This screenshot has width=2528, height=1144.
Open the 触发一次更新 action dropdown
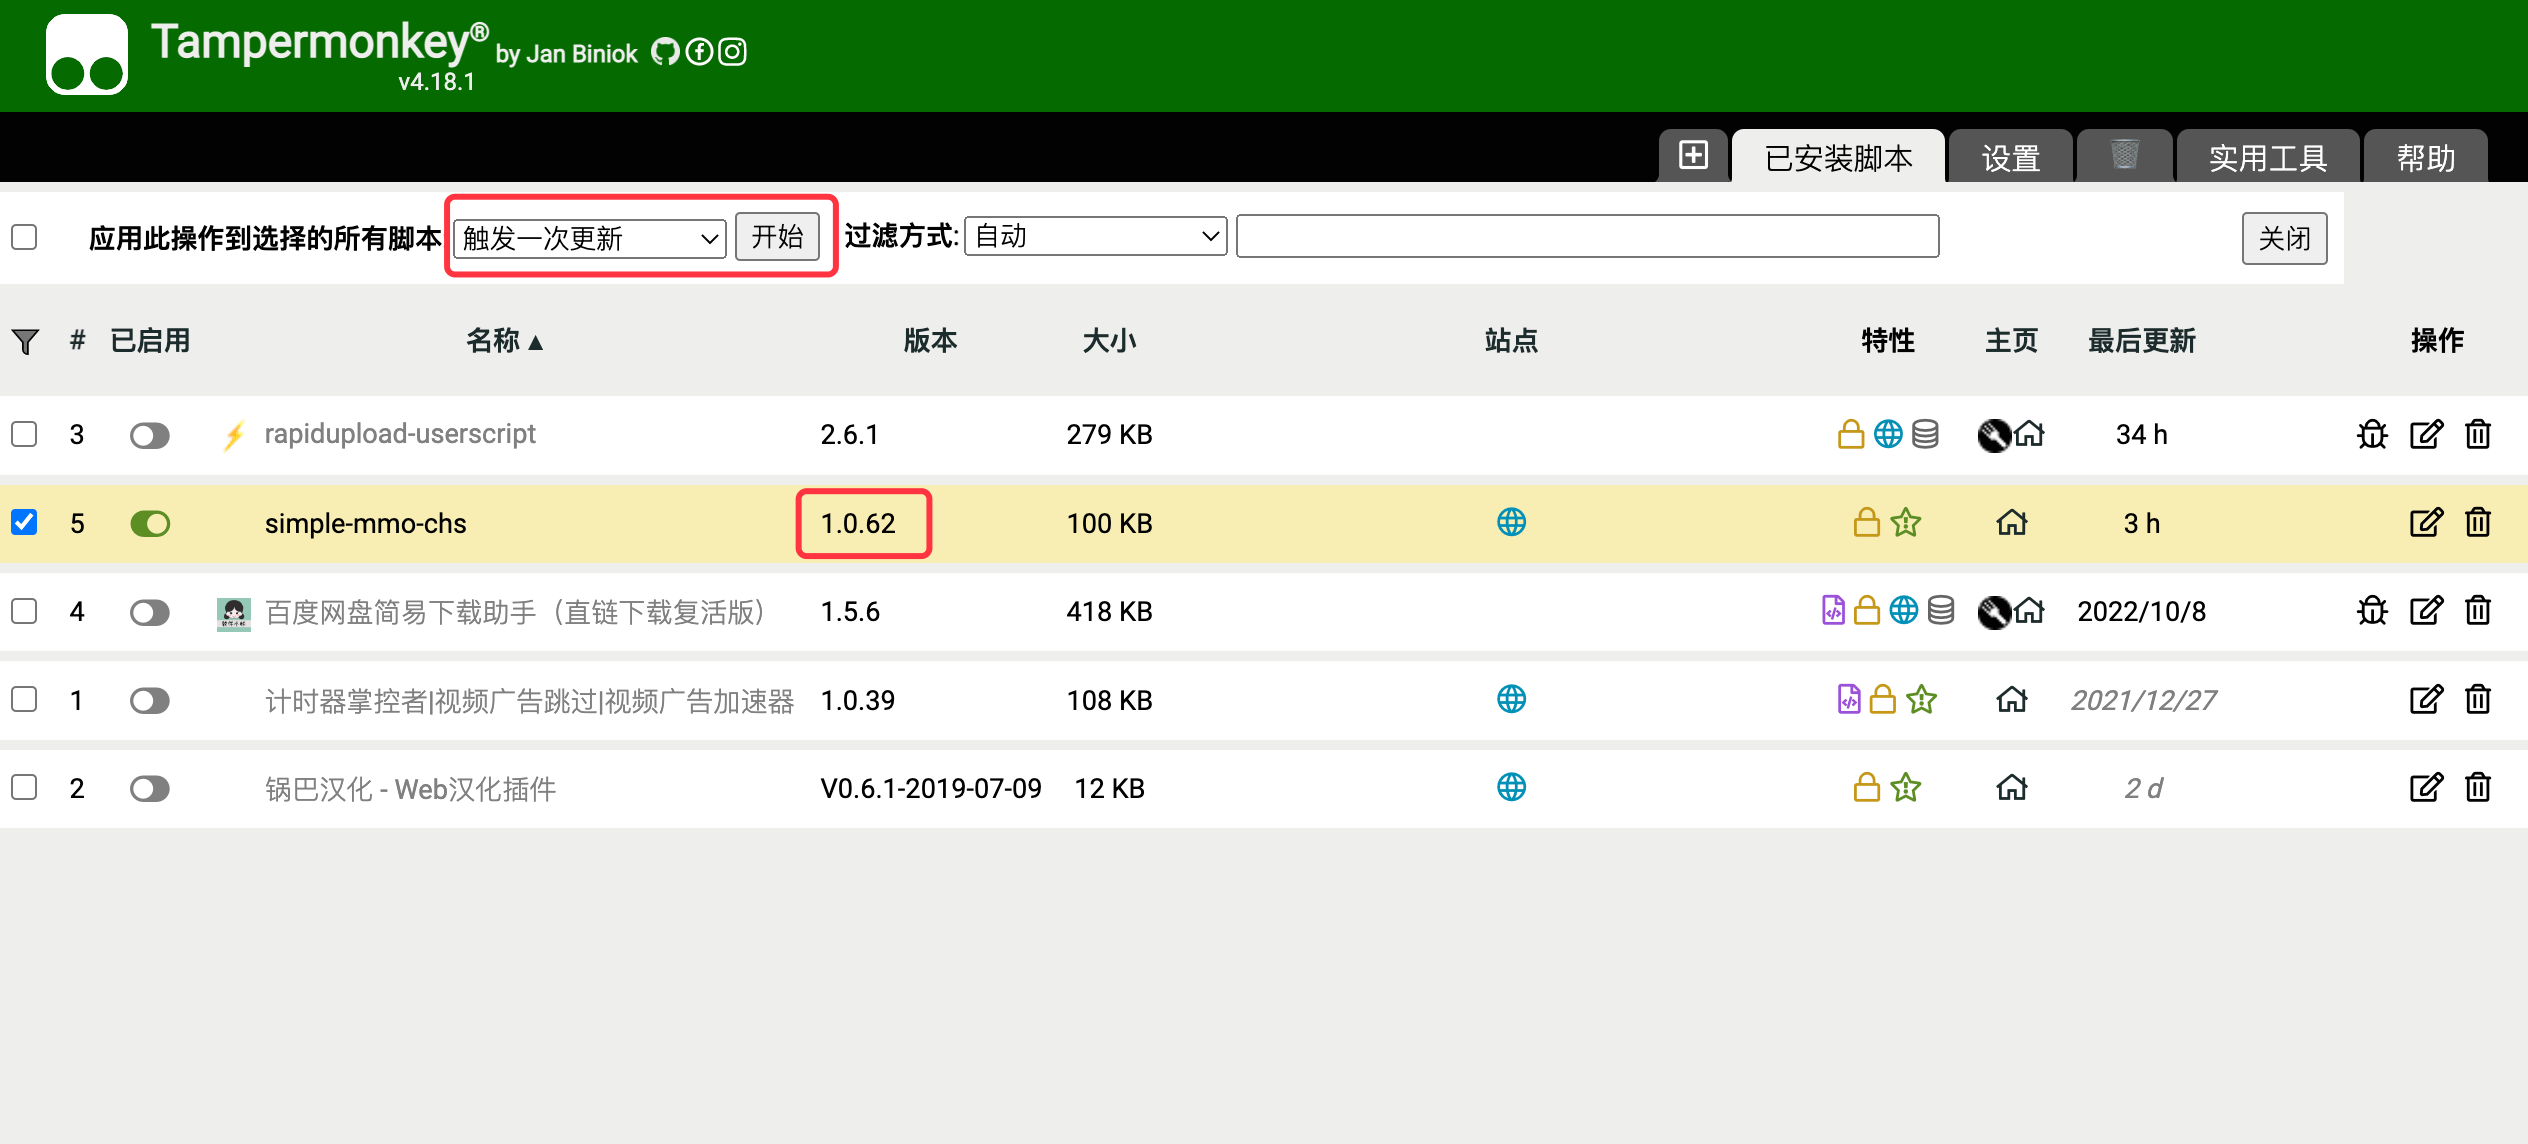coord(590,238)
